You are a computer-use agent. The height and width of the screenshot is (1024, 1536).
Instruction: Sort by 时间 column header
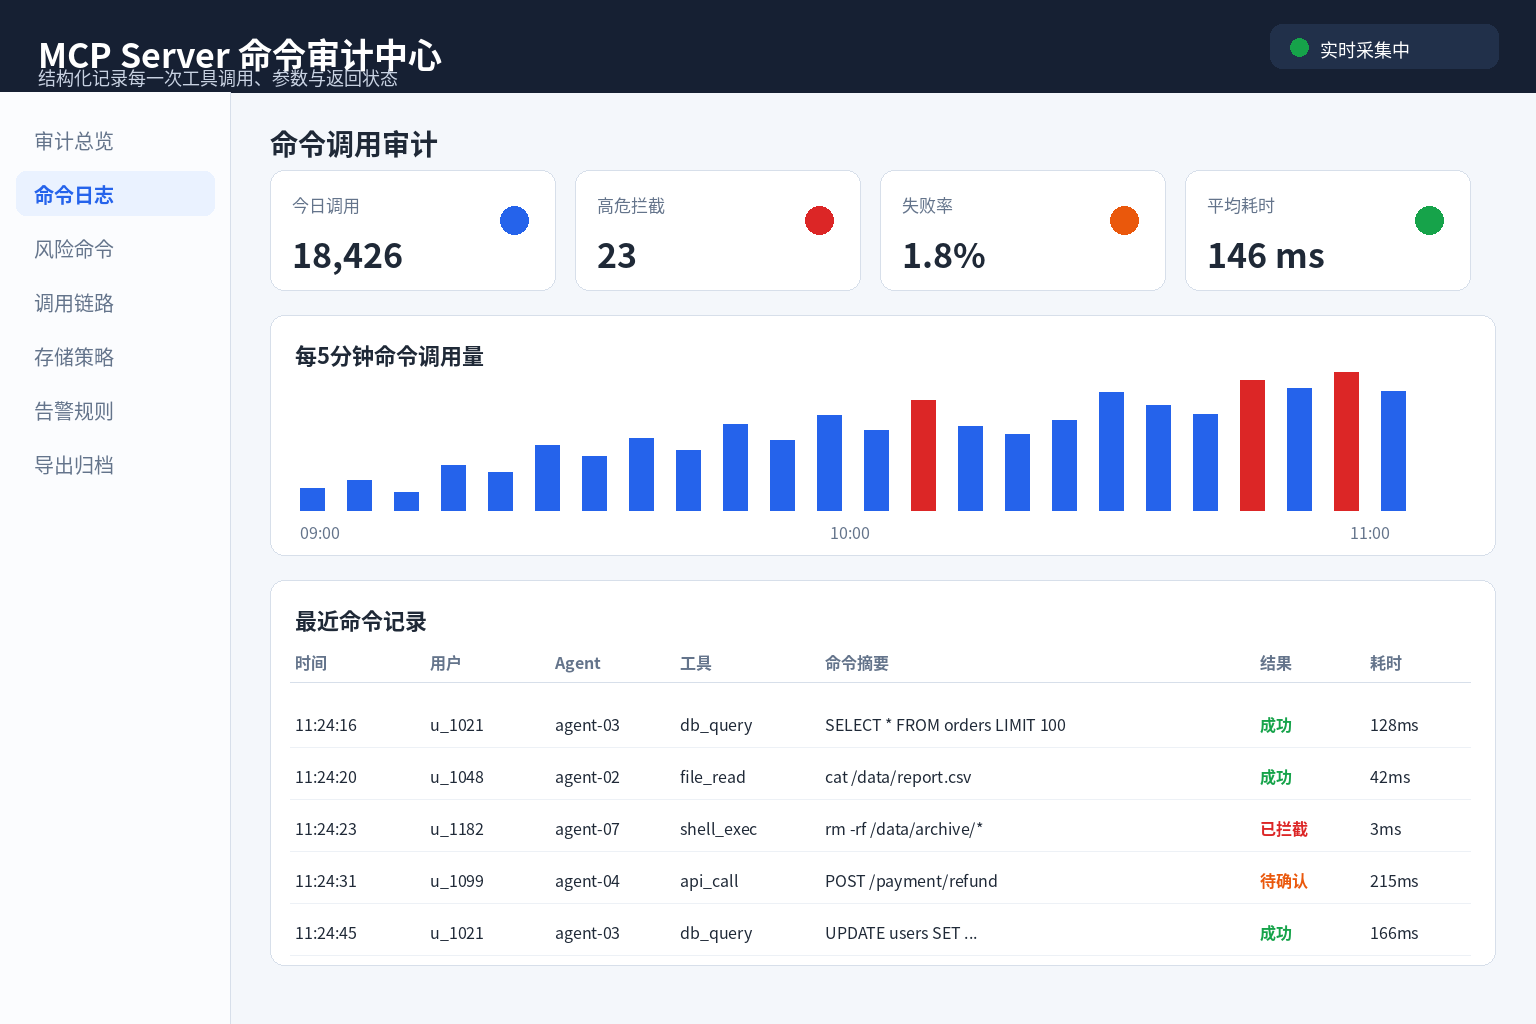[x=311, y=663]
